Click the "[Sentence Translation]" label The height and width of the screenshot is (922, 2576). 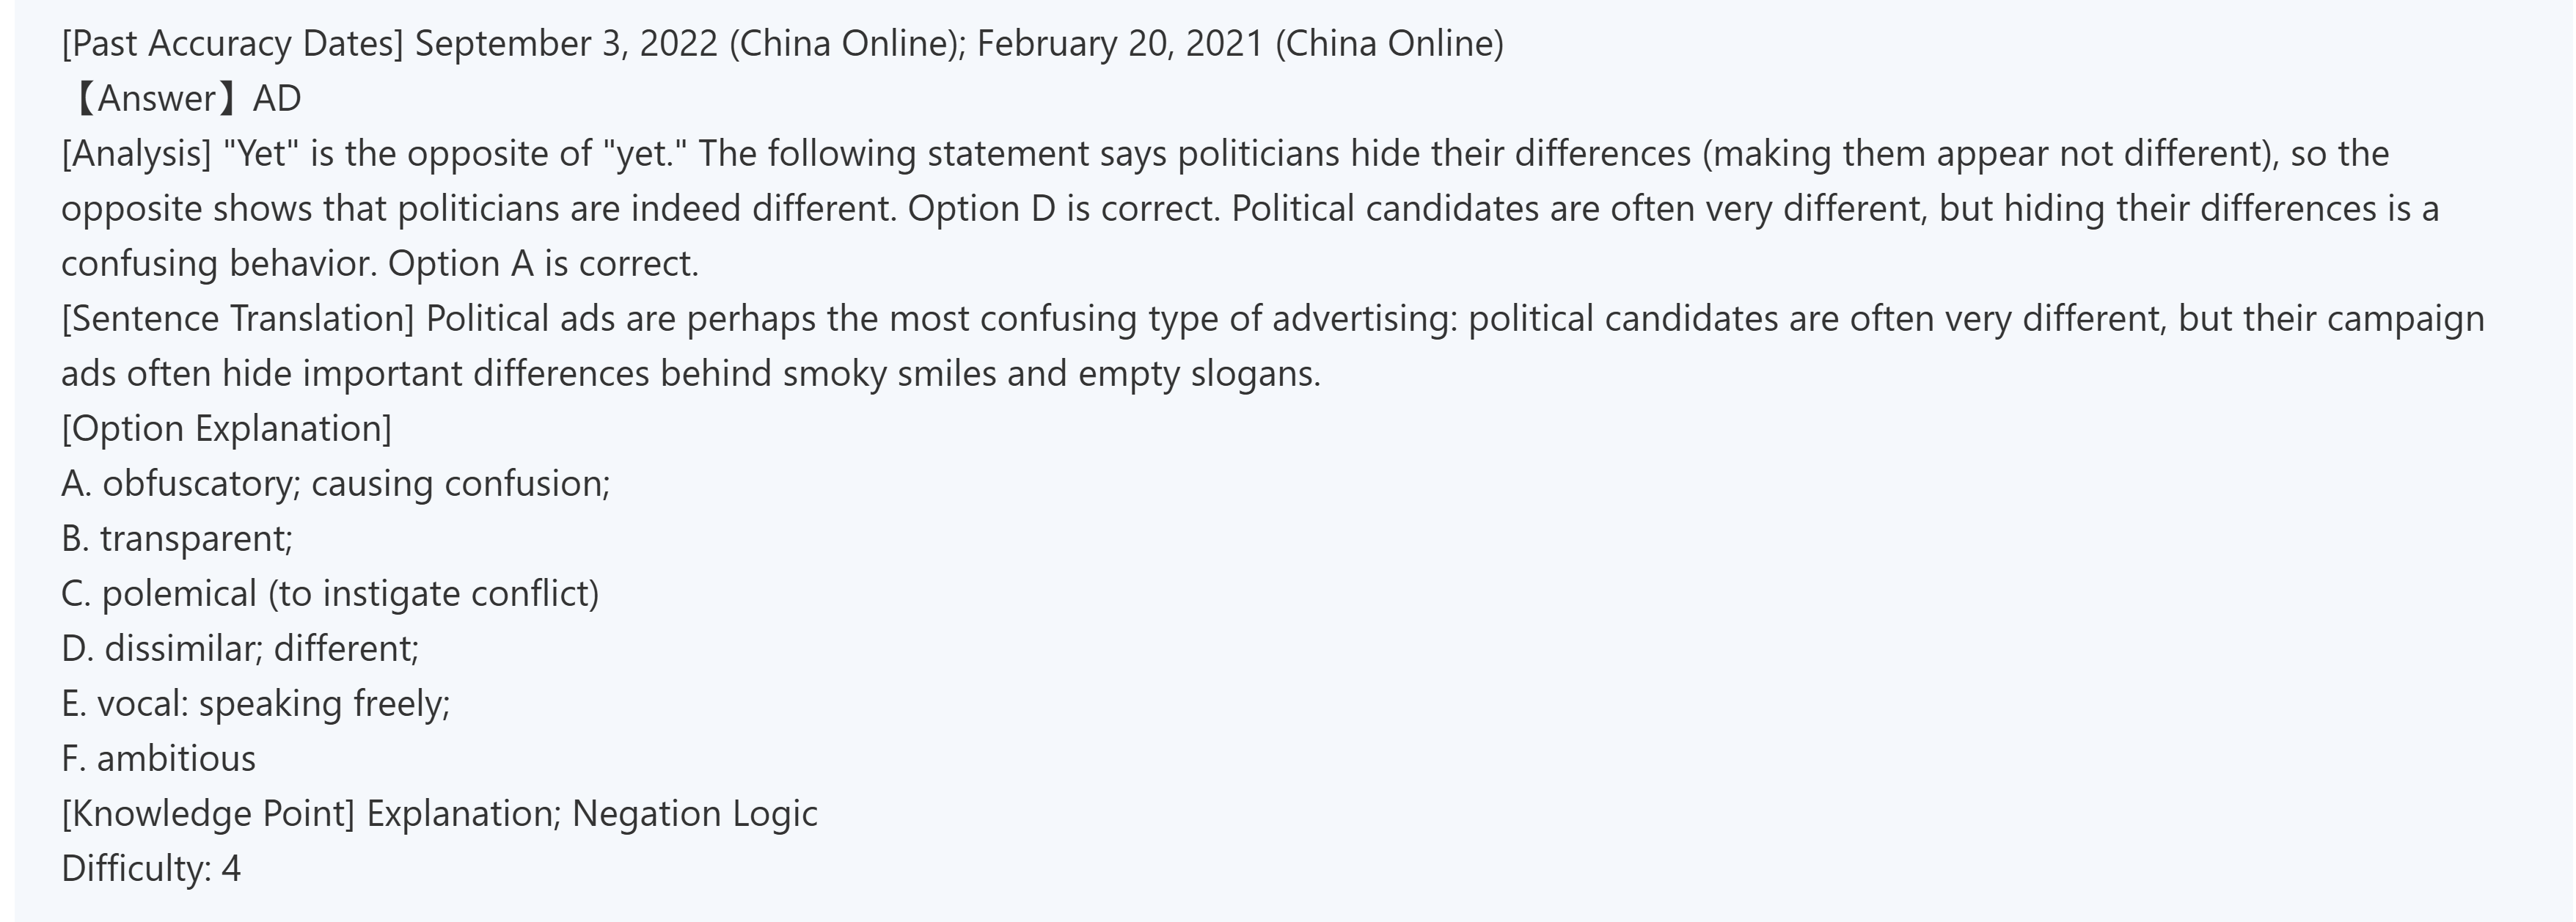pos(238,319)
